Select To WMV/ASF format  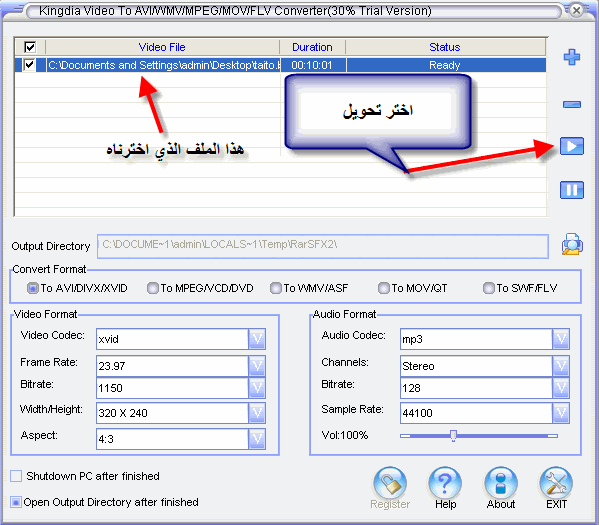click(275, 288)
